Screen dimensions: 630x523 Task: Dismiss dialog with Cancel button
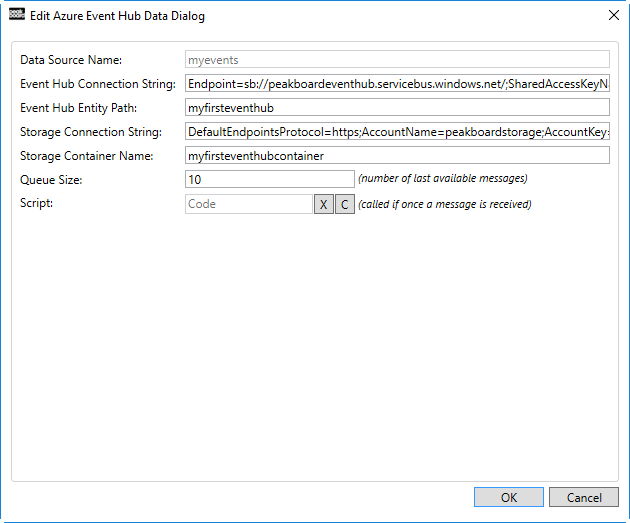(x=584, y=497)
